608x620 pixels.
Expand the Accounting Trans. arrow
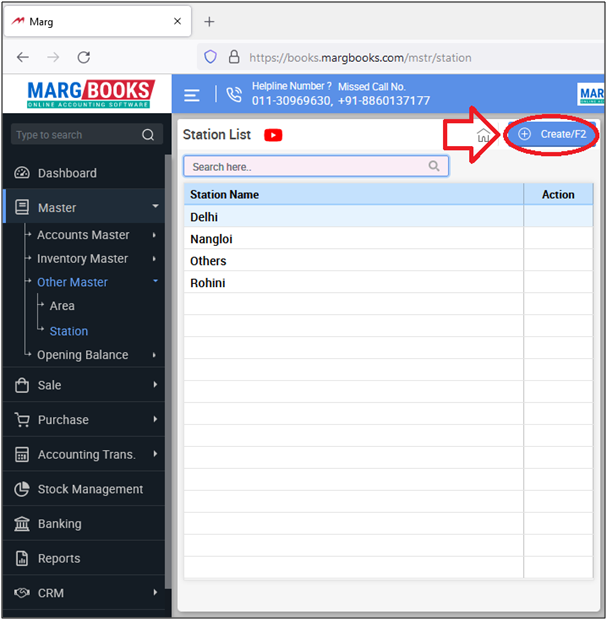click(155, 454)
